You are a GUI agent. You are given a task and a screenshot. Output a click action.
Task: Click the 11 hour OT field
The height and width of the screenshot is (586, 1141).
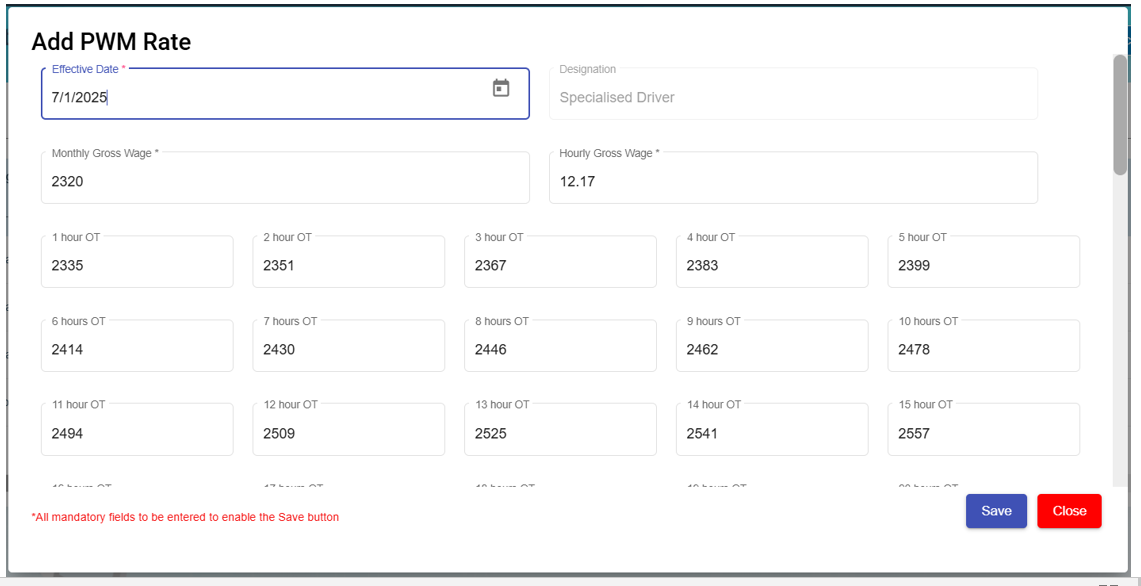click(137, 433)
